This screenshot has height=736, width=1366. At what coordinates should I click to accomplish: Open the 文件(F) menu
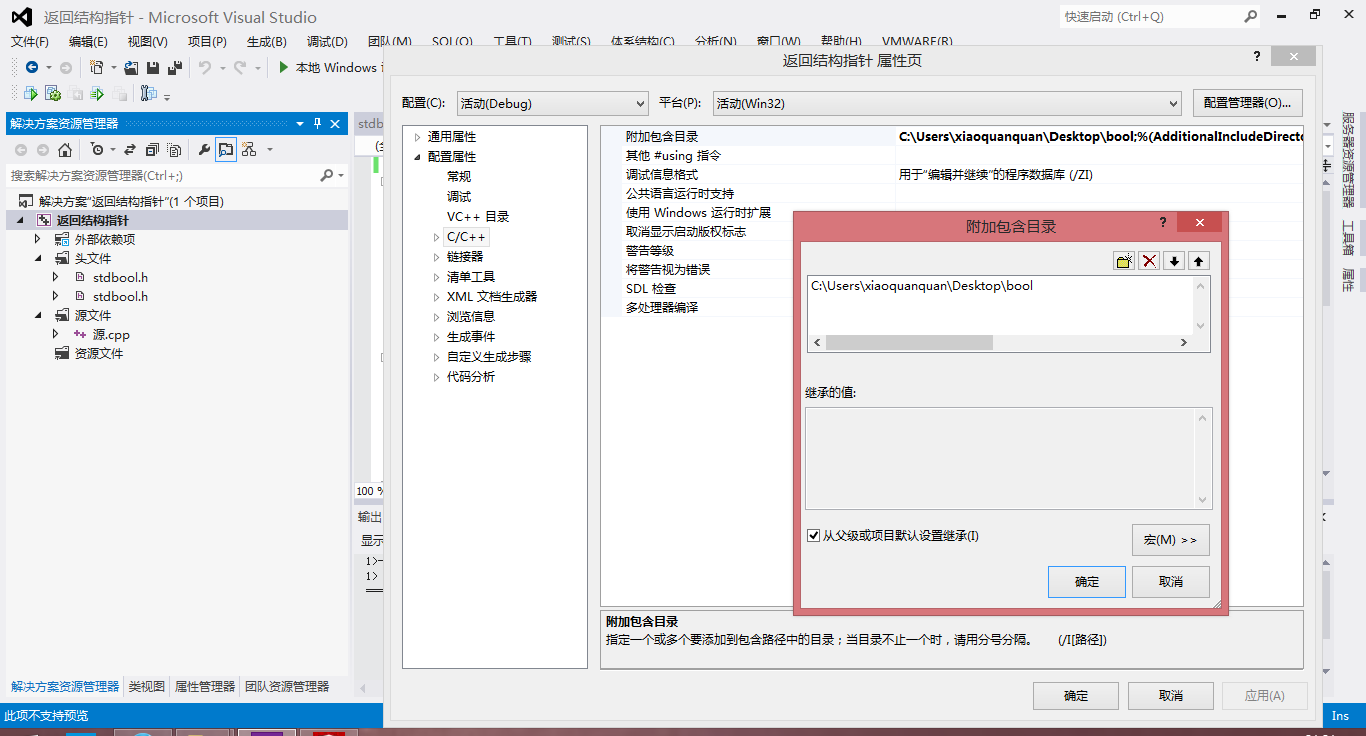point(30,41)
